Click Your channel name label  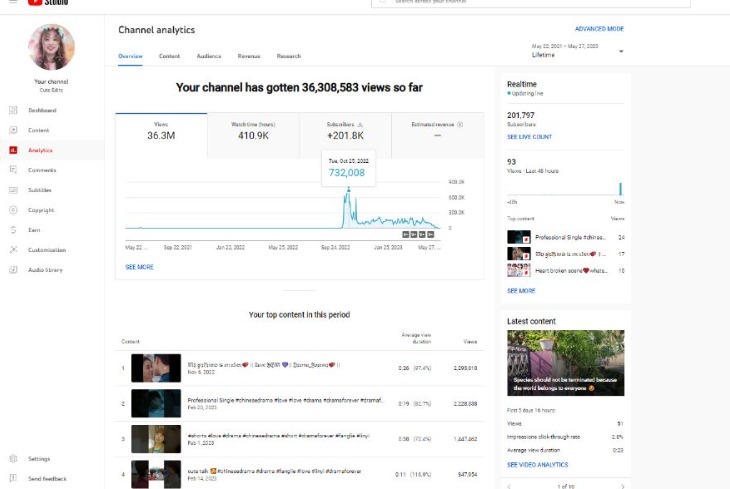[51, 82]
